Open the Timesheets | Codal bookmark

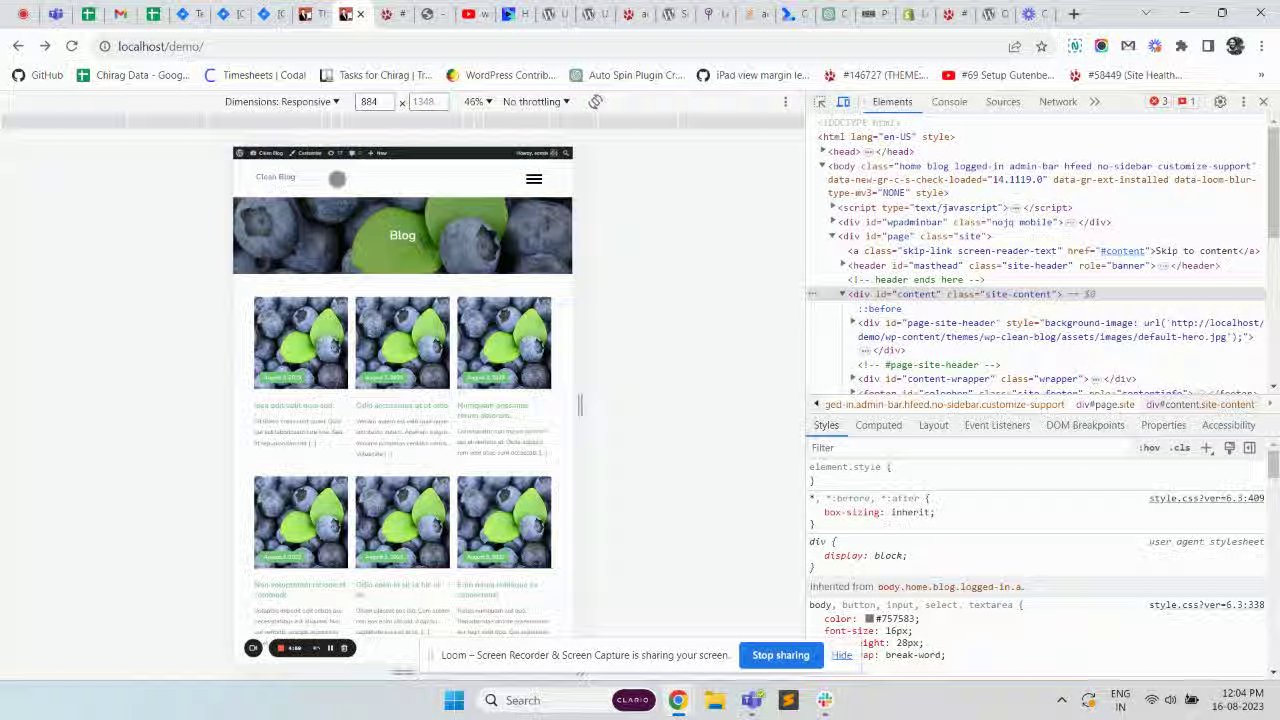[254, 75]
